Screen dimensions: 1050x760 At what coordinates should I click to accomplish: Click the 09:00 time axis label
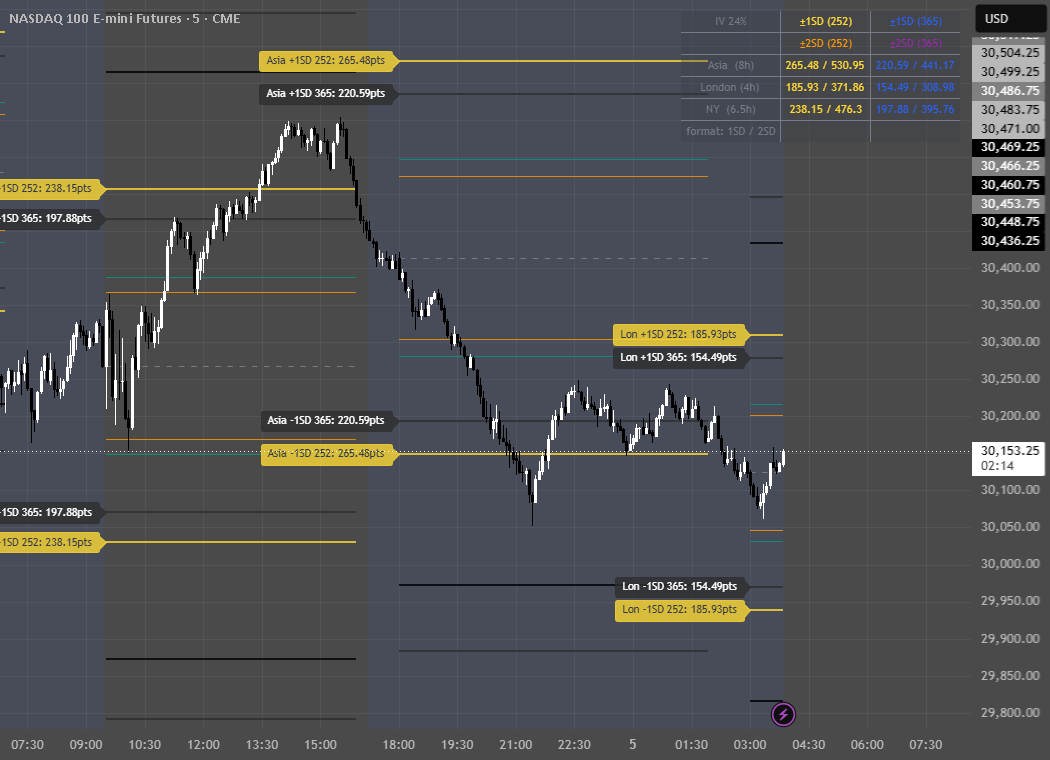(86, 745)
